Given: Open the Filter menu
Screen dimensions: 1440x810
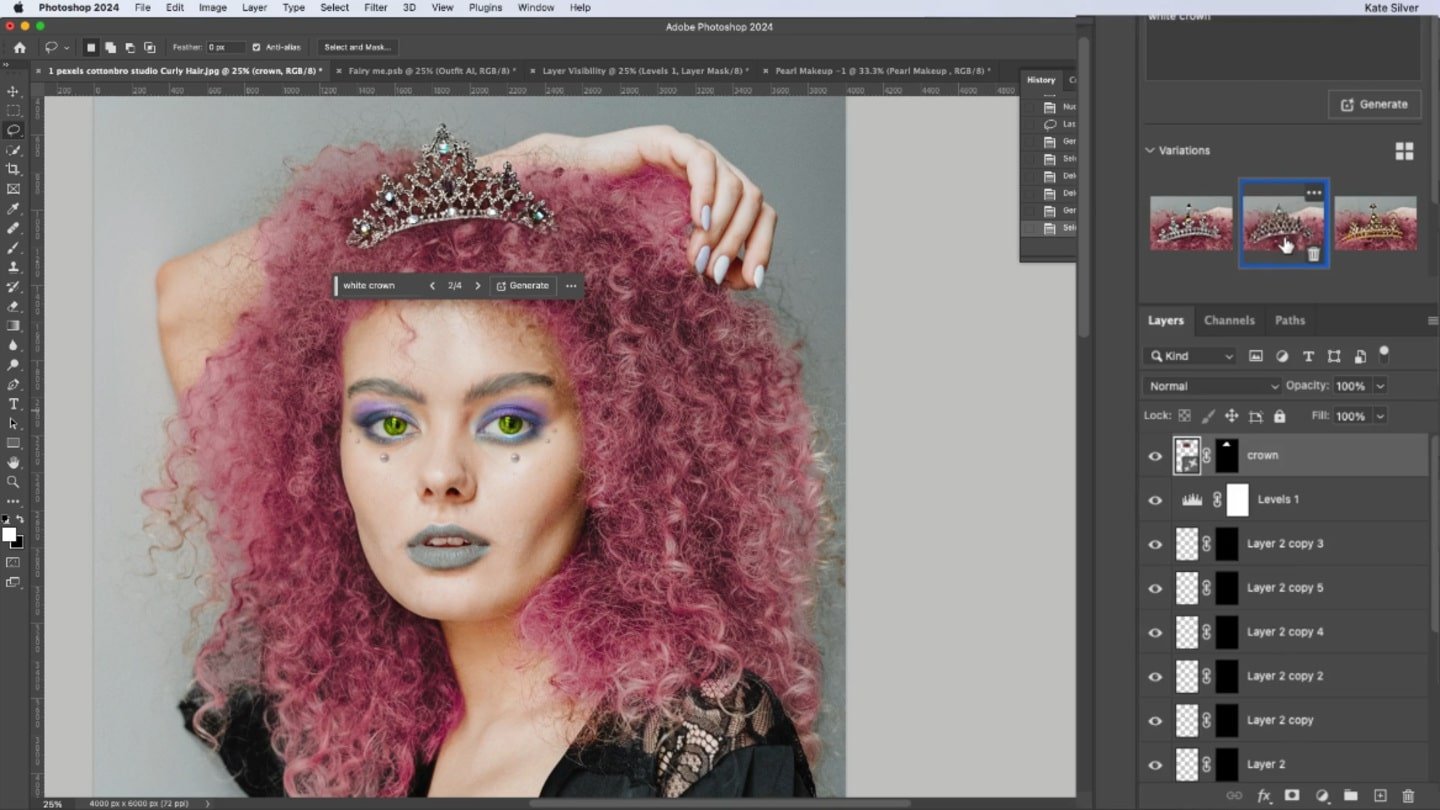Looking at the screenshot, I should click(375, 7).
